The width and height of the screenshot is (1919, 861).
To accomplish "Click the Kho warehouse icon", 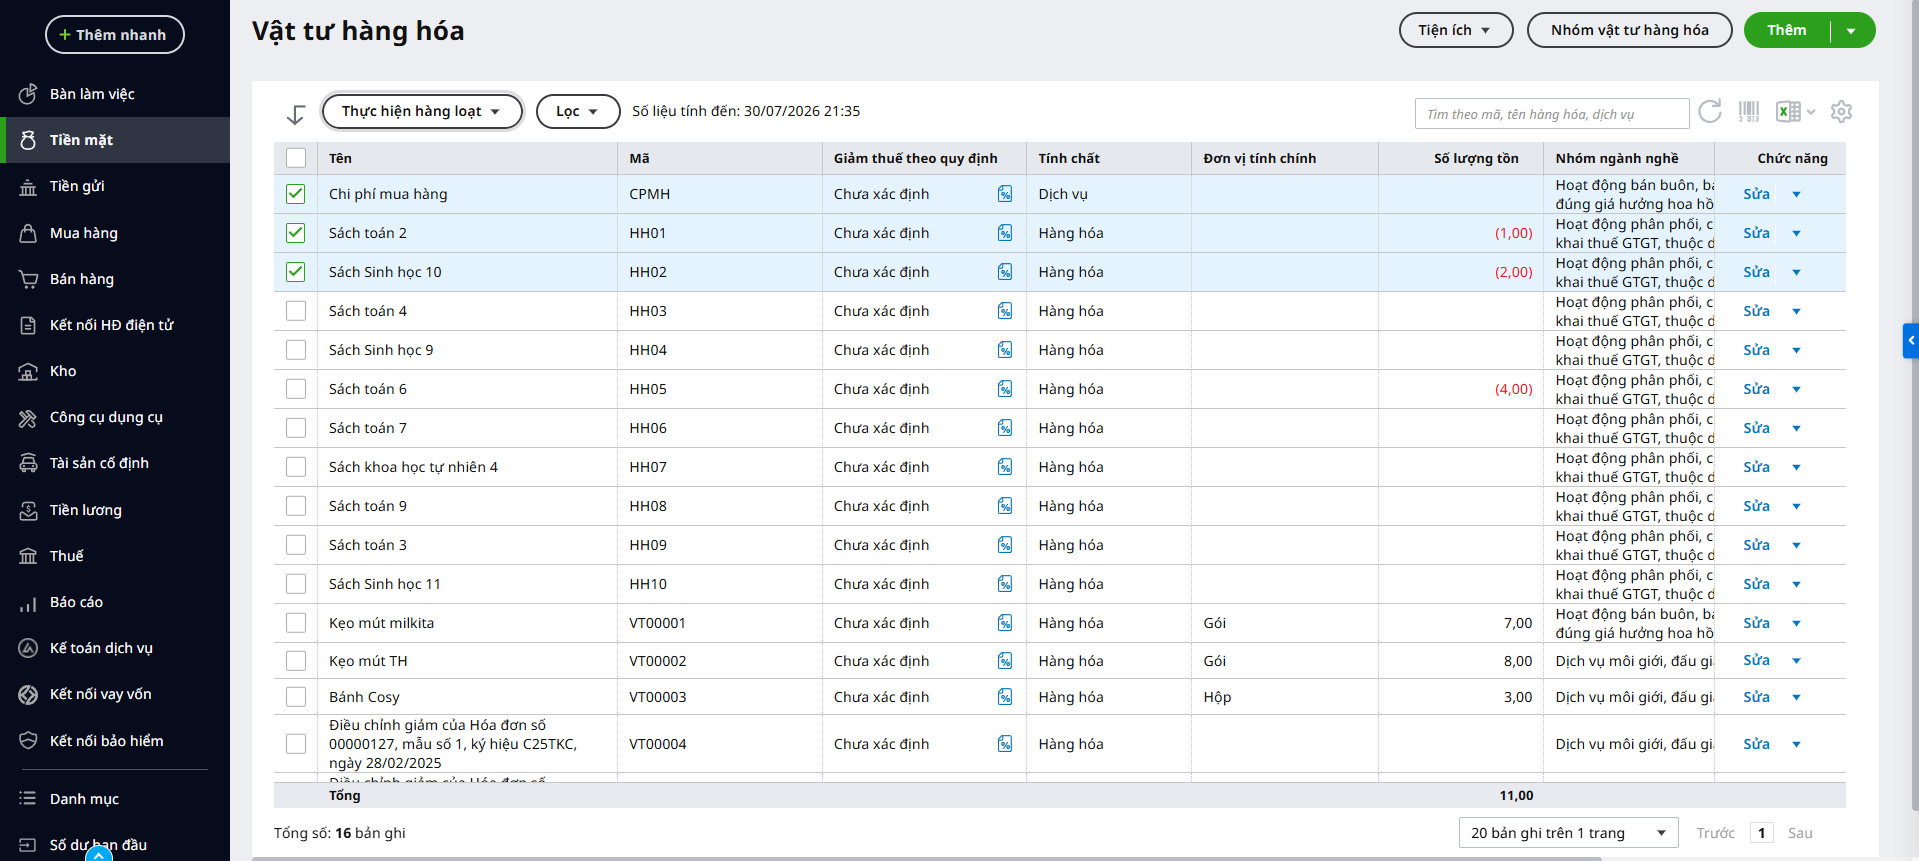I will (x=28, y=371).
